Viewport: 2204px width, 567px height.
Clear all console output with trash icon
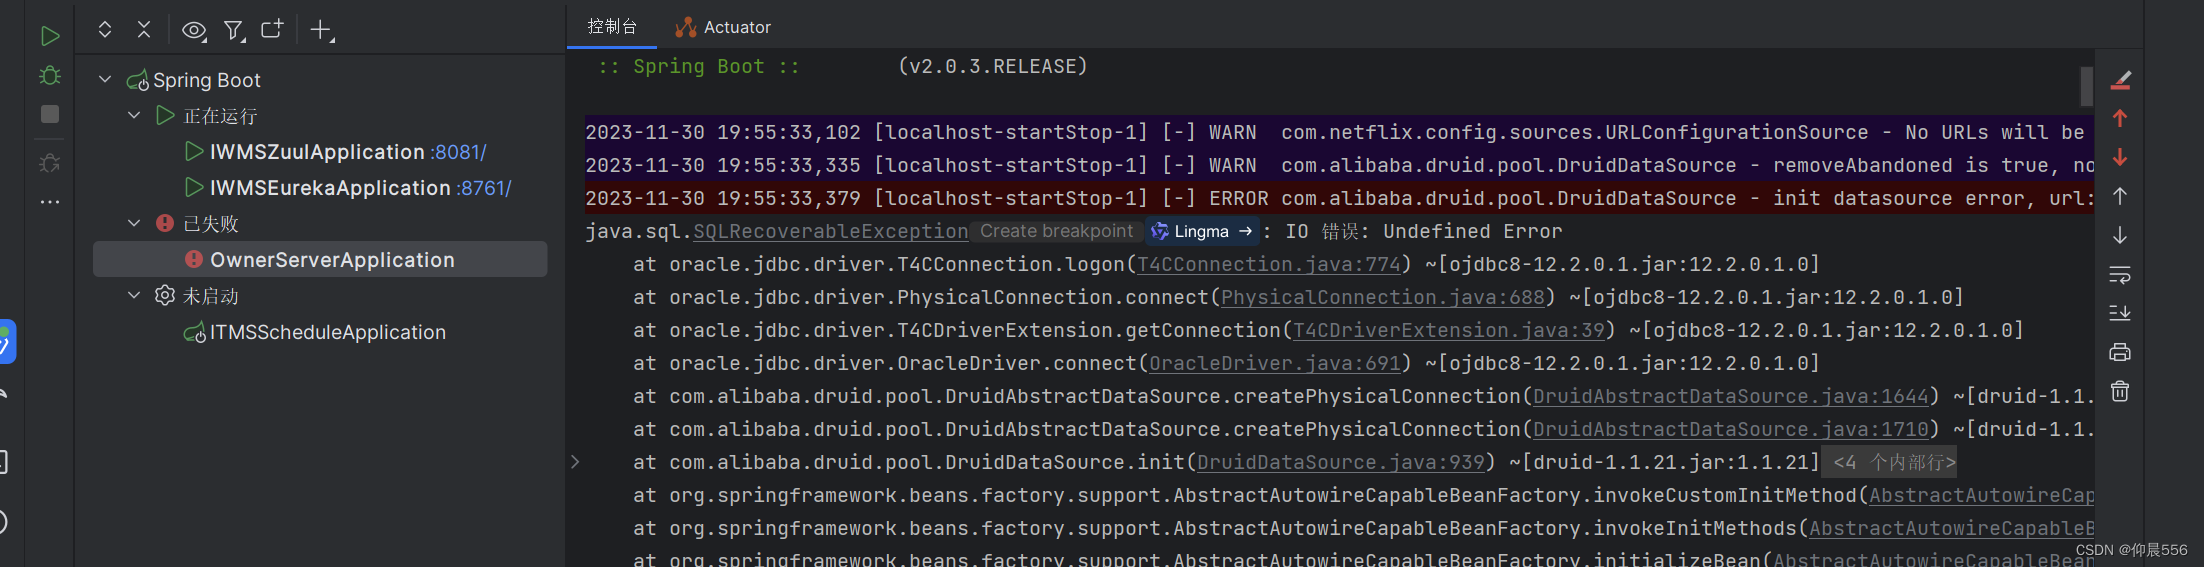click(2120, 391)
